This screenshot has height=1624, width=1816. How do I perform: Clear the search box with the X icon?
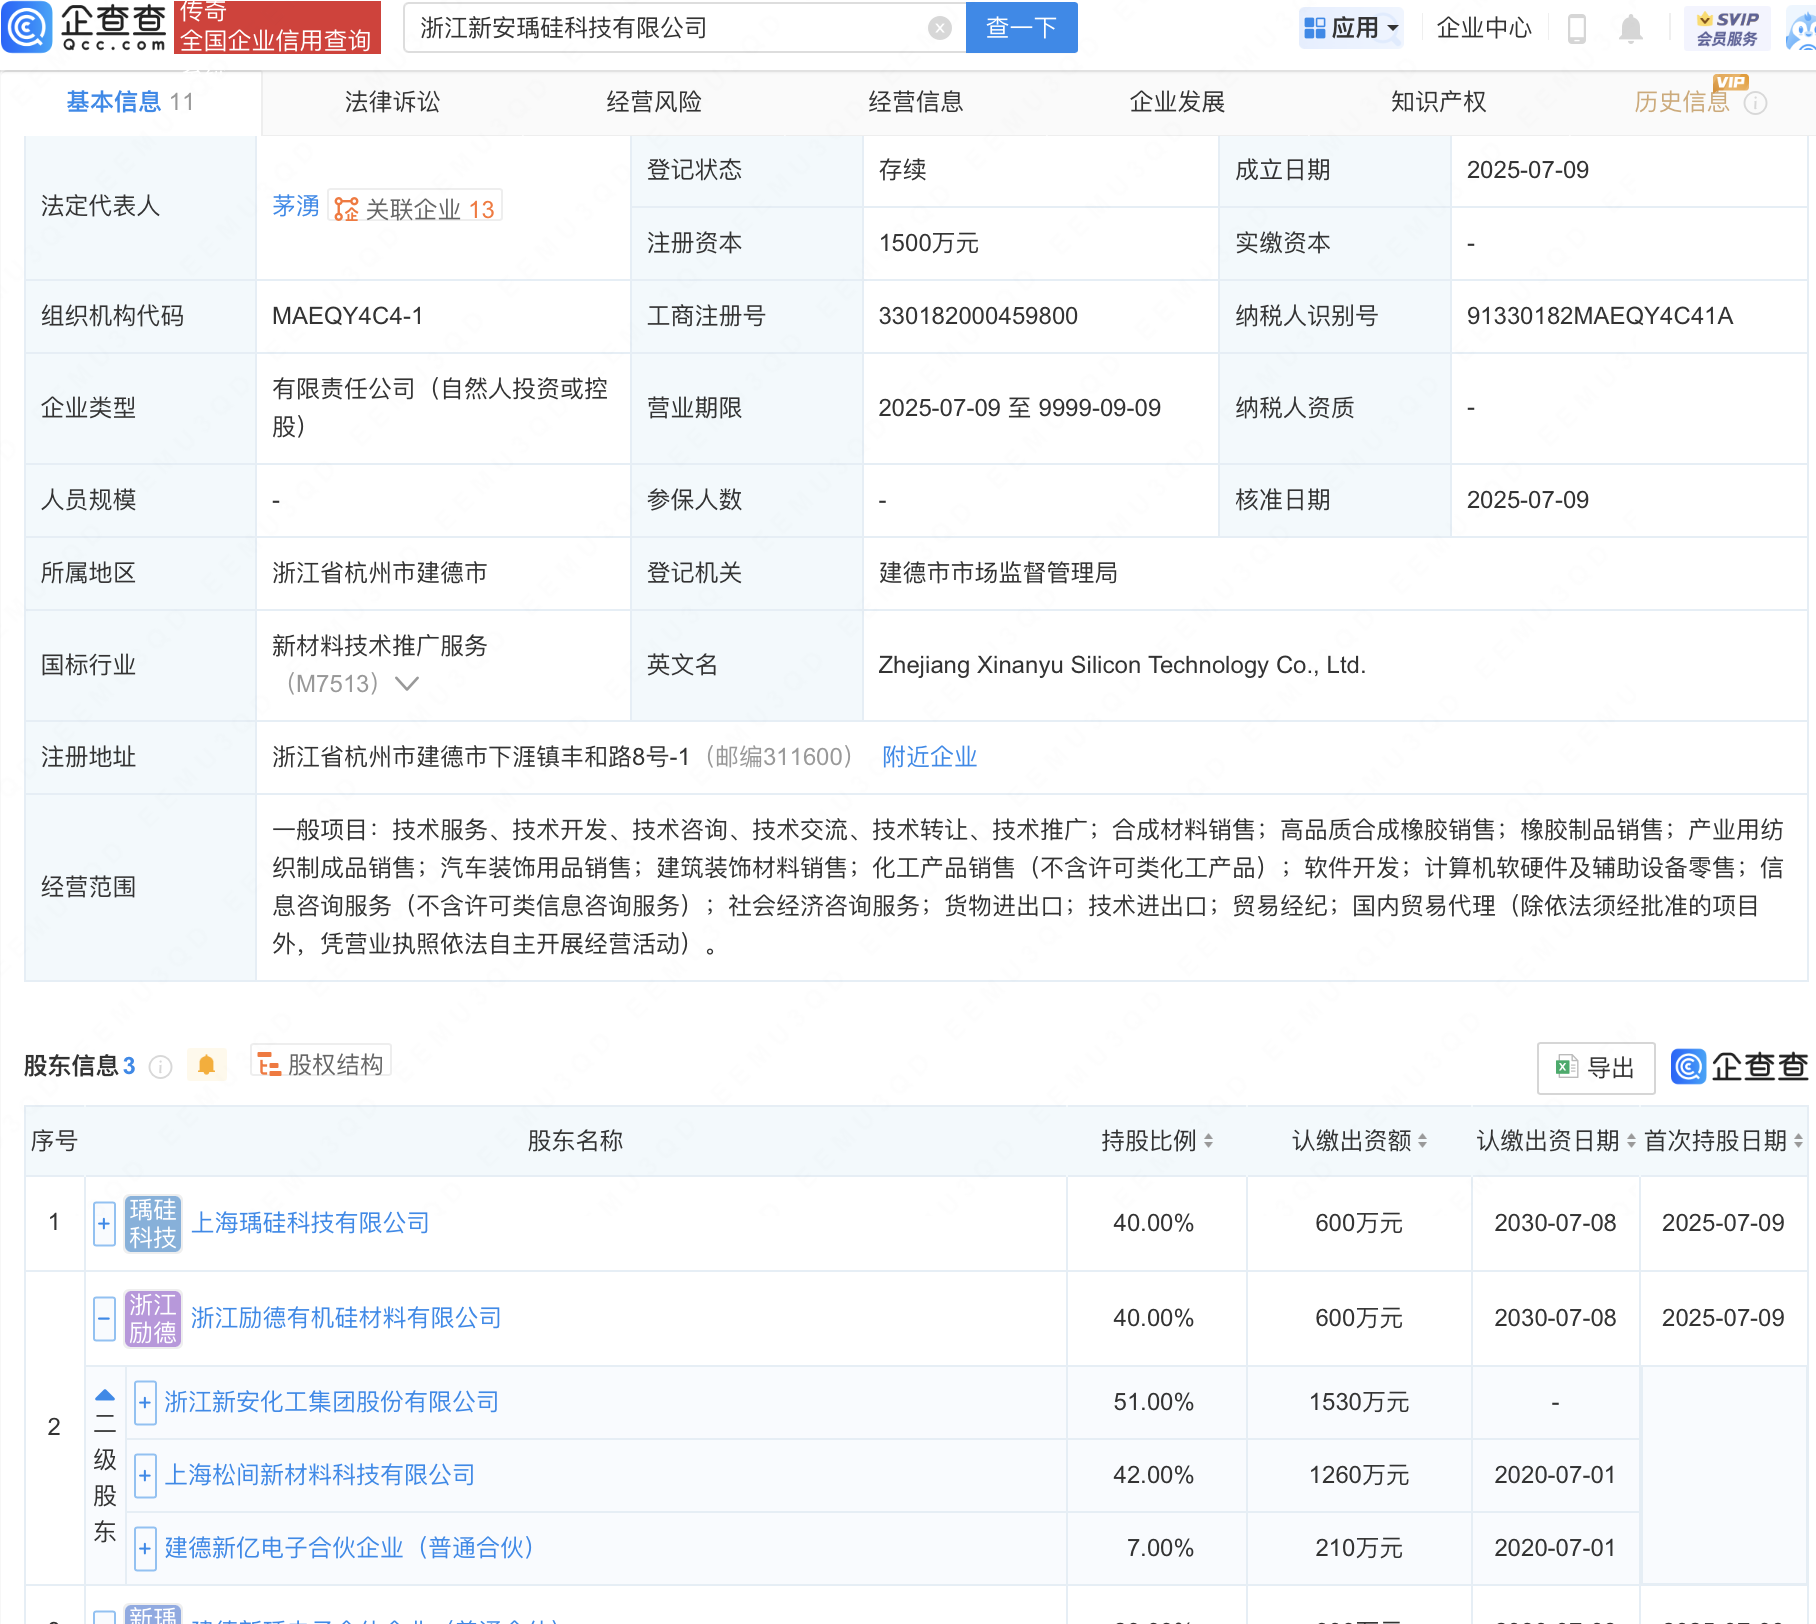(939, 28)
